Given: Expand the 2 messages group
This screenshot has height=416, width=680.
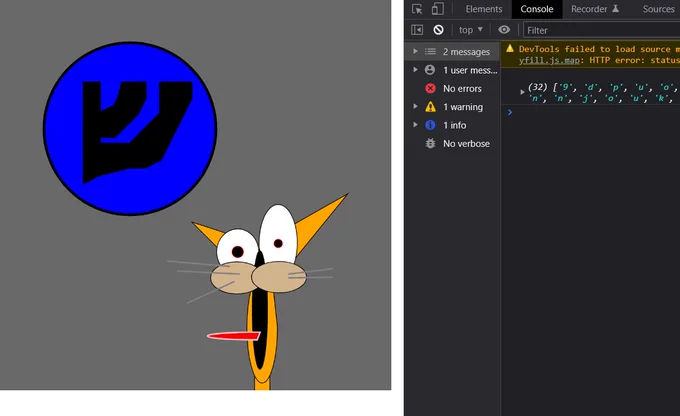Looking at the screenshot, I should click(415, 51).
